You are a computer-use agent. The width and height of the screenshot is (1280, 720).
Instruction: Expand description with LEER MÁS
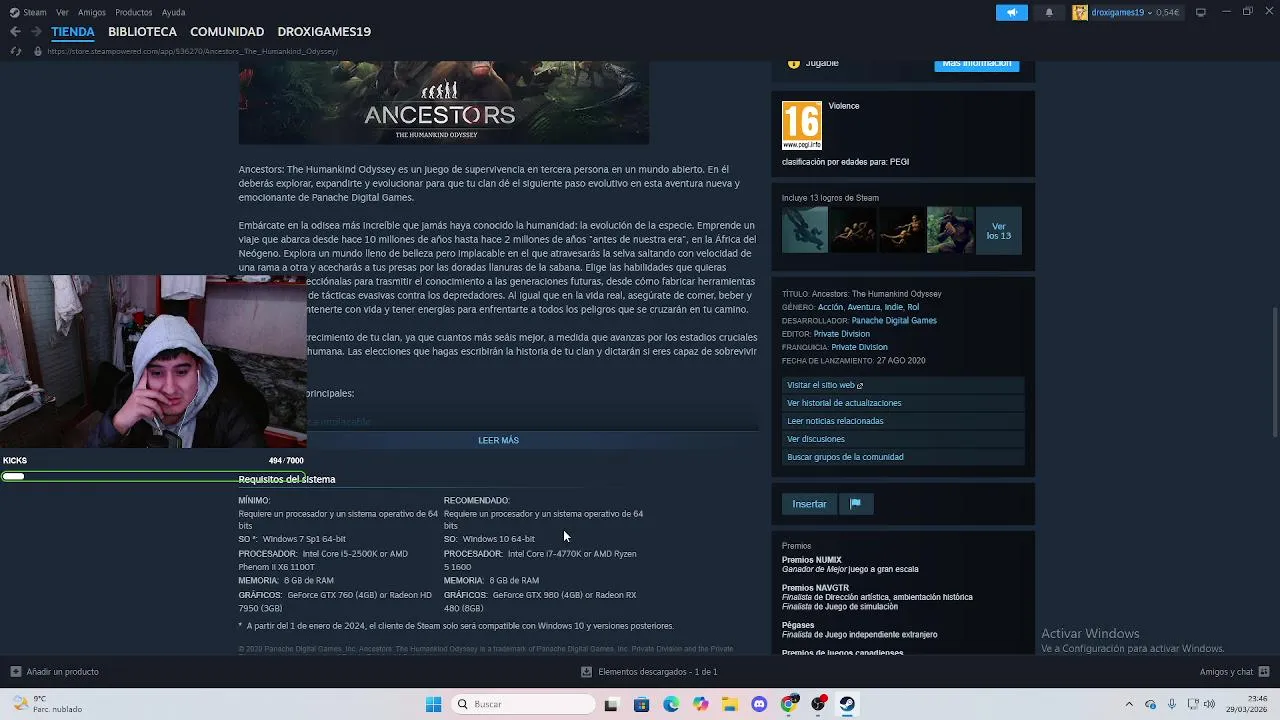498,440
